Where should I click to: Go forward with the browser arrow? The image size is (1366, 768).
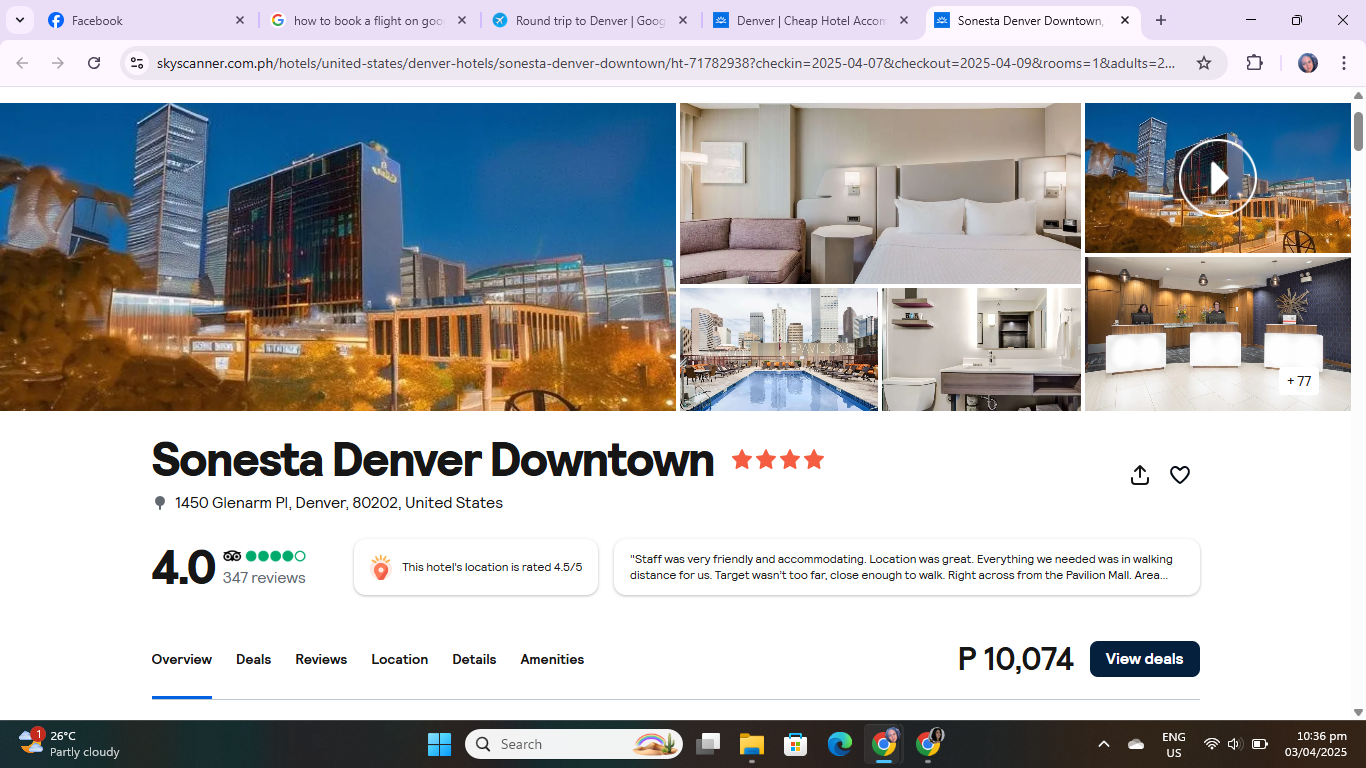[x=58, y=63]
